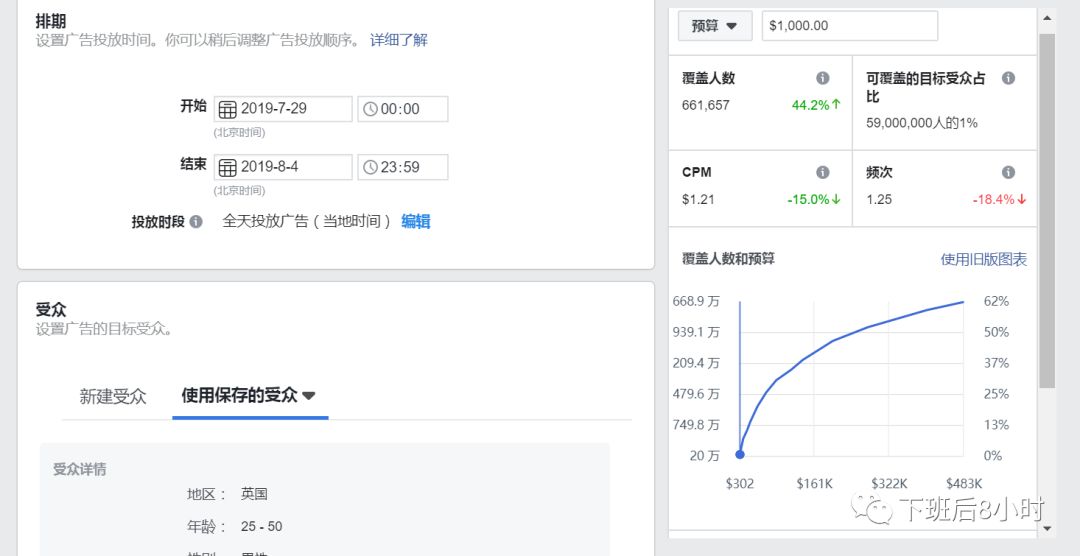Open the CPM info icon
Image resolution: width=1080 pixels, height=556 pixels.
(822, 172)
